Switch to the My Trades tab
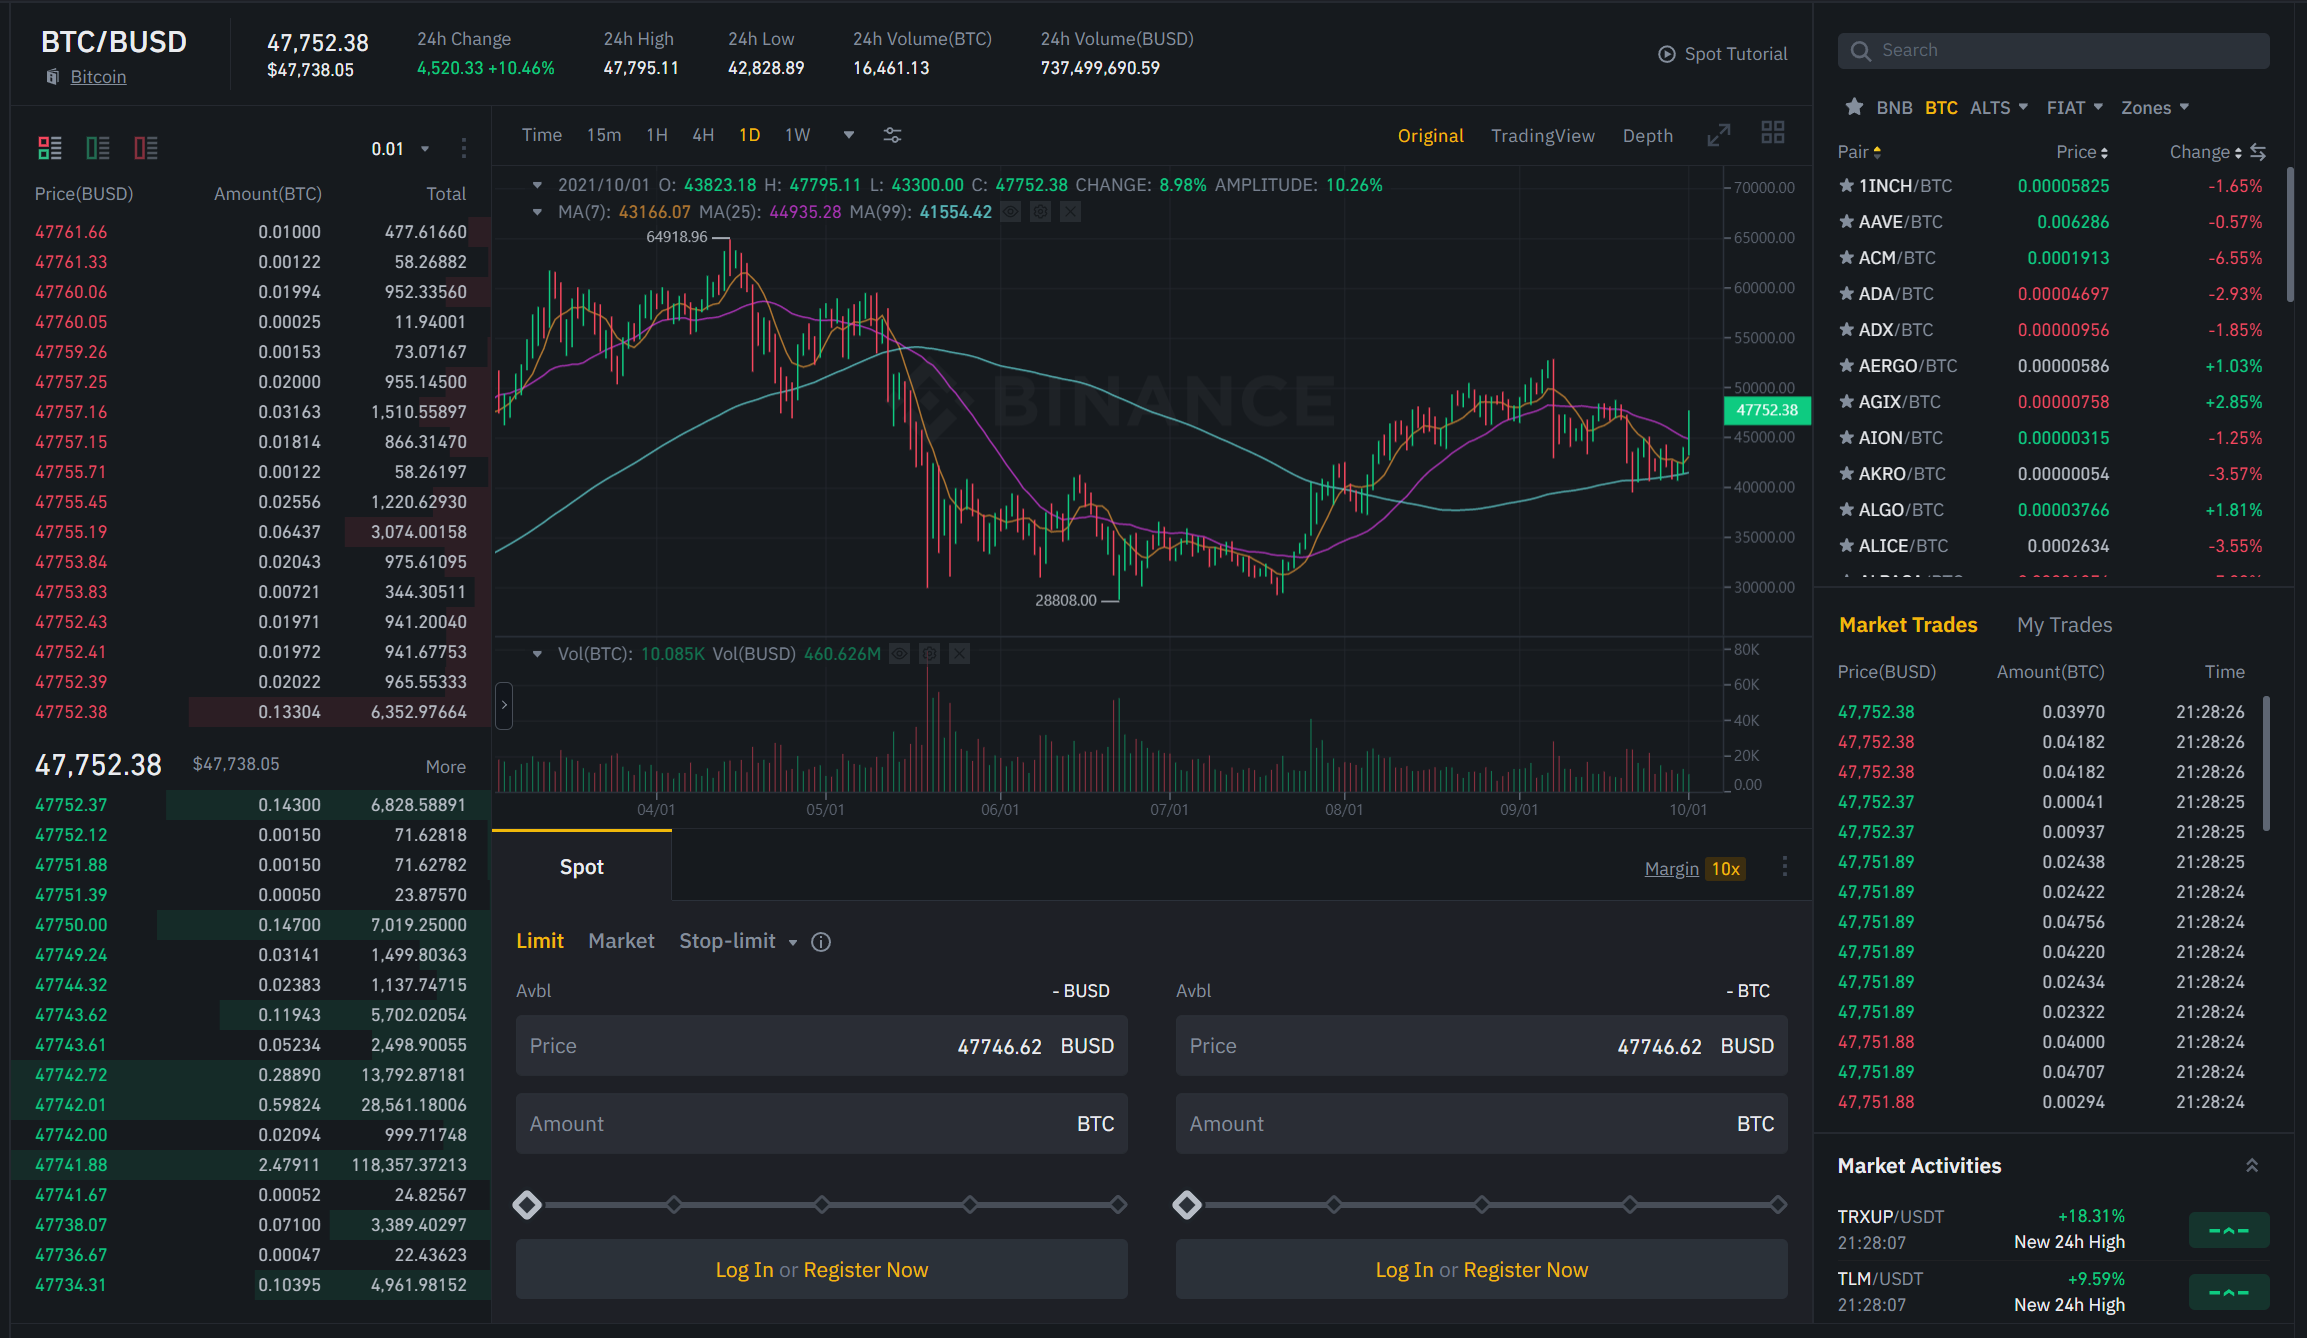The height and width of the screenshot is (1338, 2307). [x=2064, y=625]
